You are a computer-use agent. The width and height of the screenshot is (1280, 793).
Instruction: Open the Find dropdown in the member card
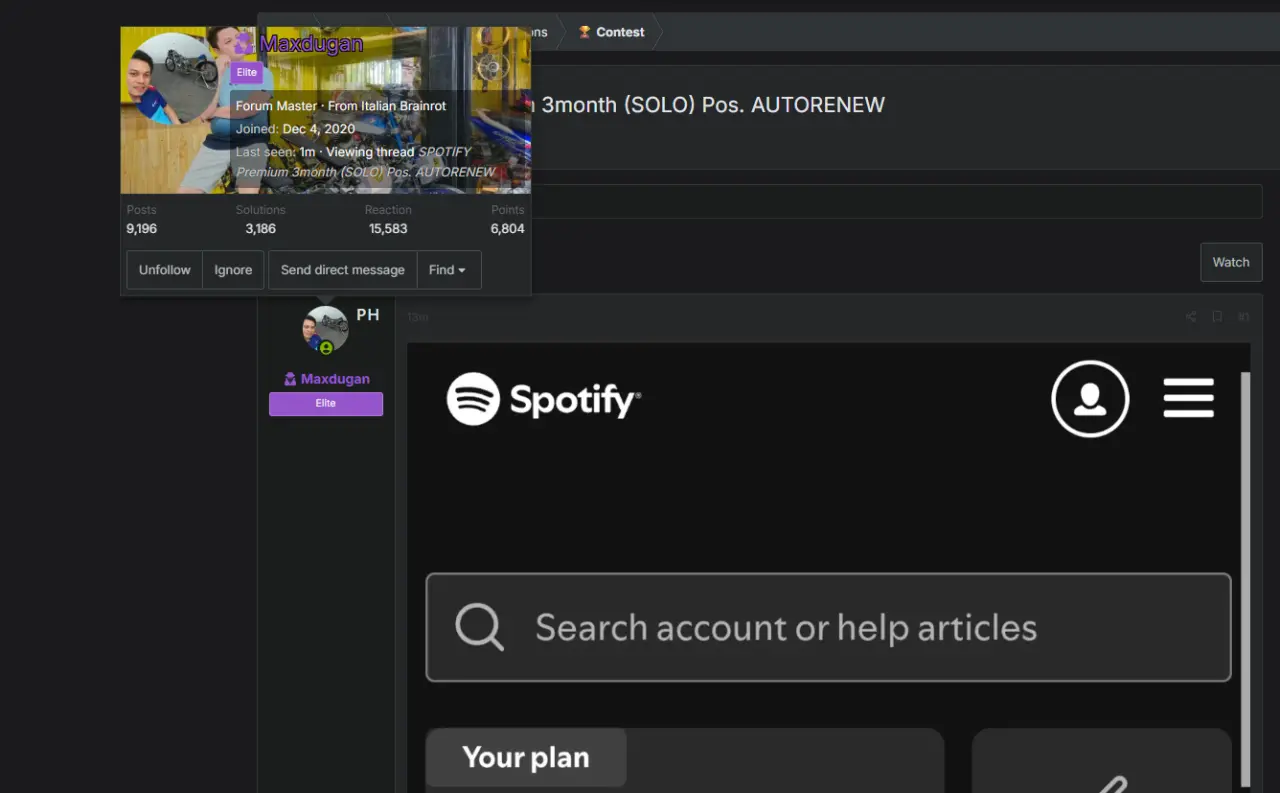click(448, 270)
